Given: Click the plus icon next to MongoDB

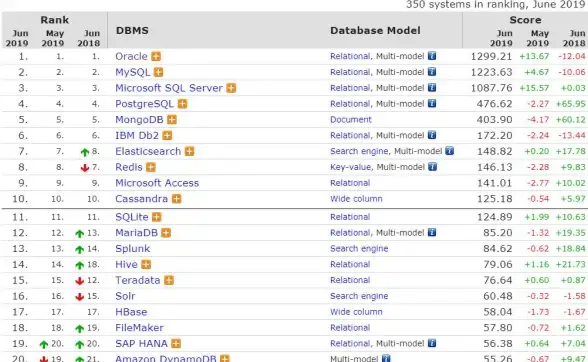Looking at the screenshot, I should (x=172, y=120).
